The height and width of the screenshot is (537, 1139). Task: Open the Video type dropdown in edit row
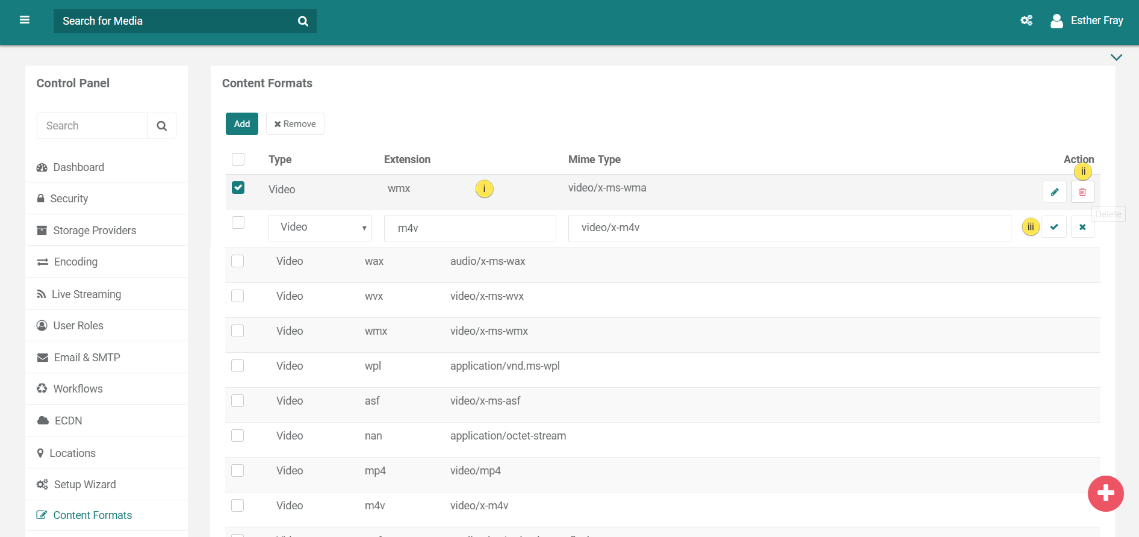pos(319,228)
